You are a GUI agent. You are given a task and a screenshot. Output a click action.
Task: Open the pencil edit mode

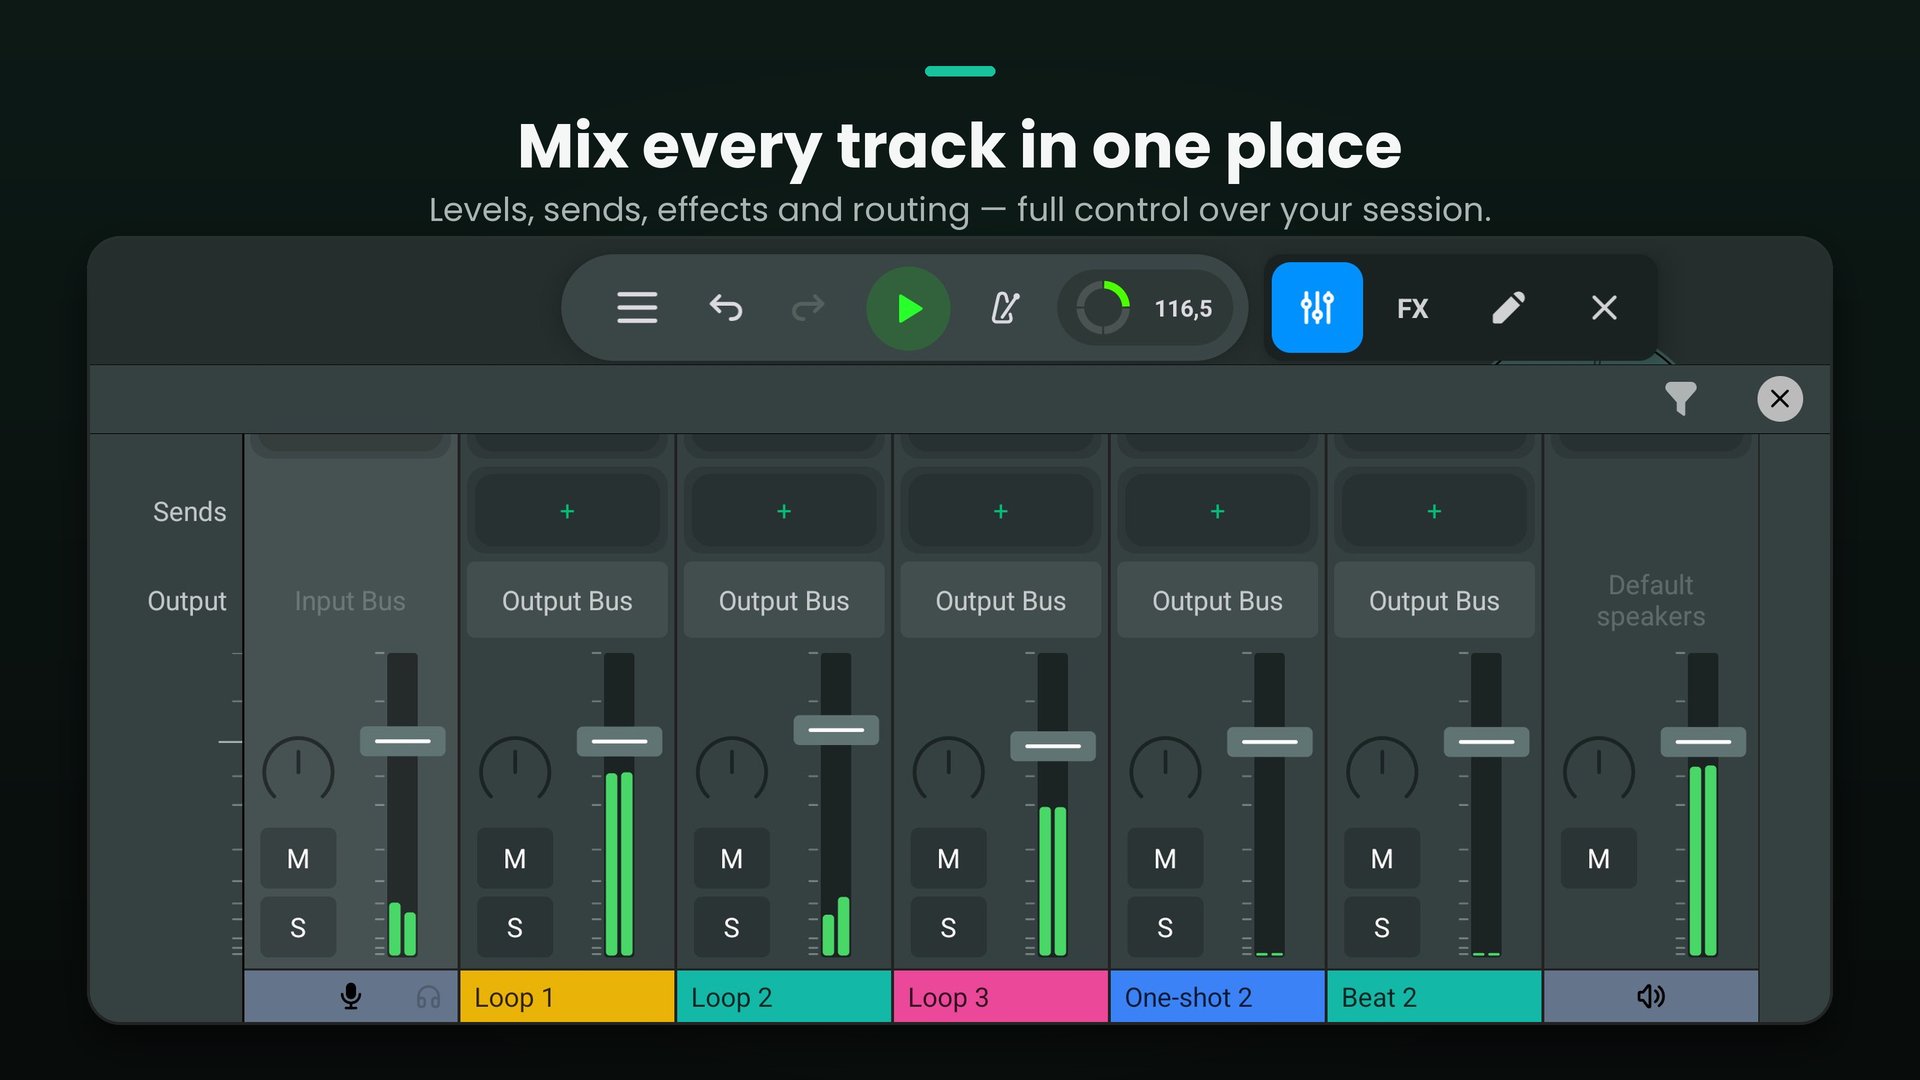[1508, 308]
